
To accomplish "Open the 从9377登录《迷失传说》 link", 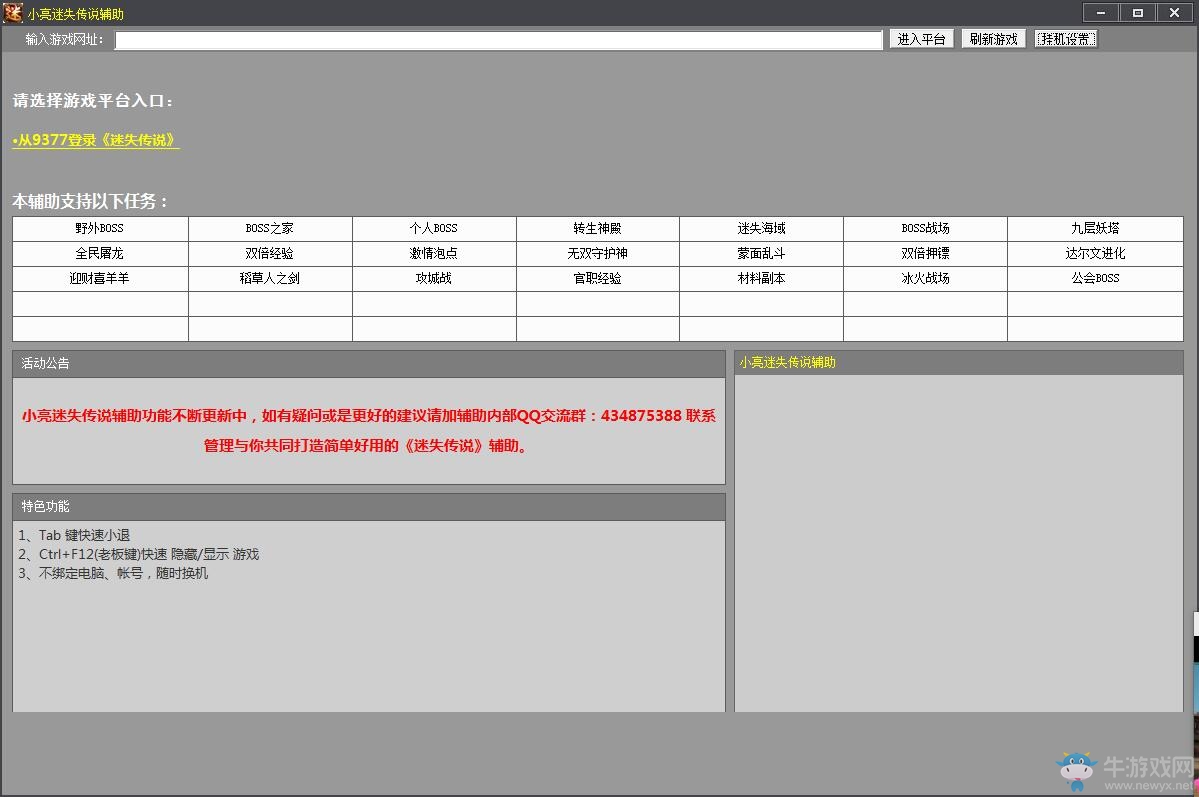I will tap(96, 140).
